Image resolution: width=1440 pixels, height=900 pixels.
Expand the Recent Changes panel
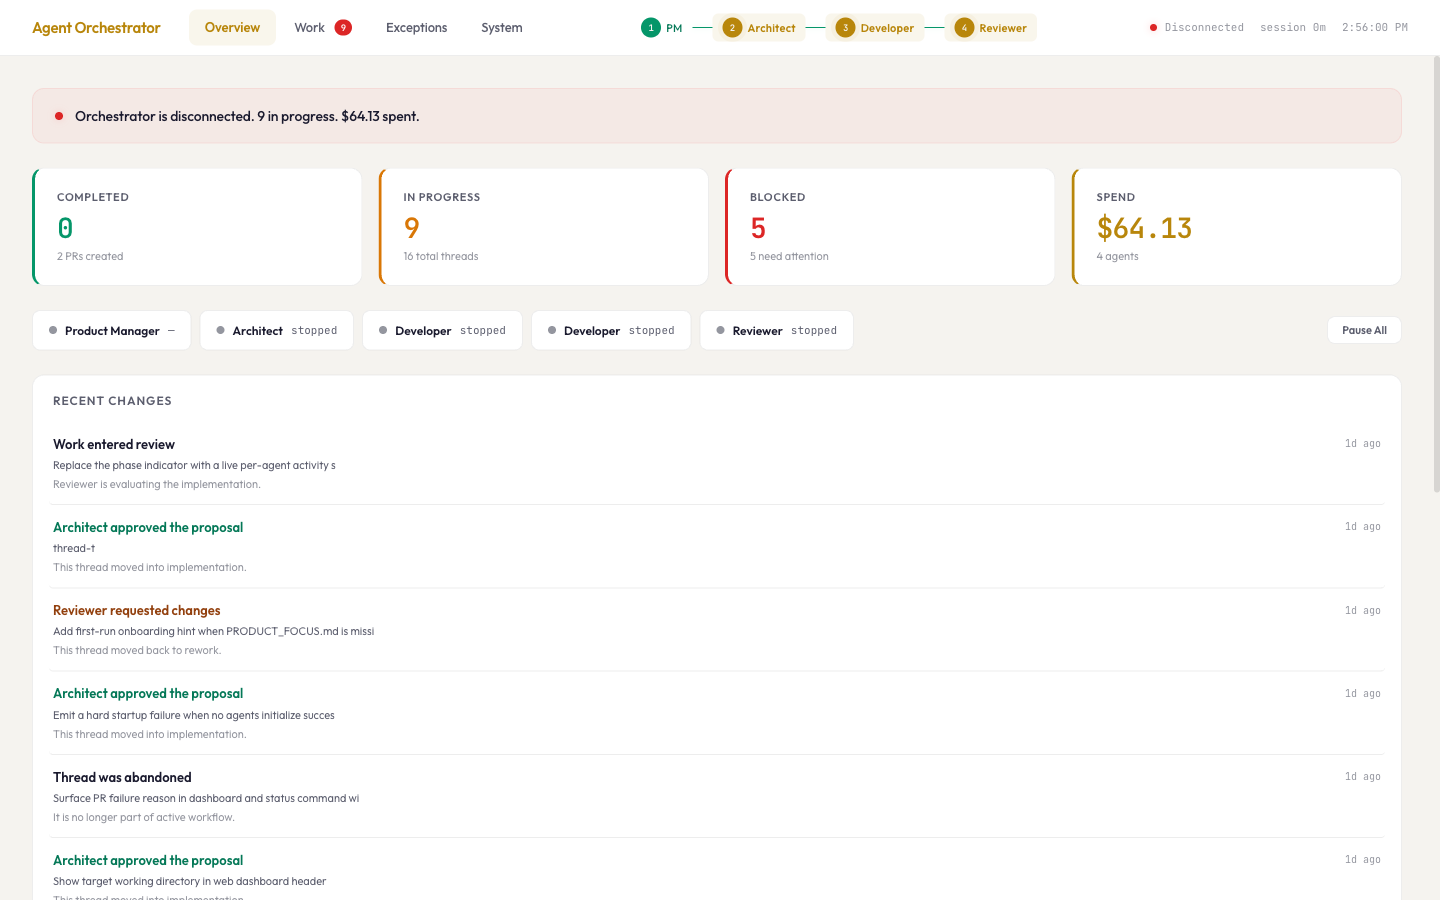[112, 401]
